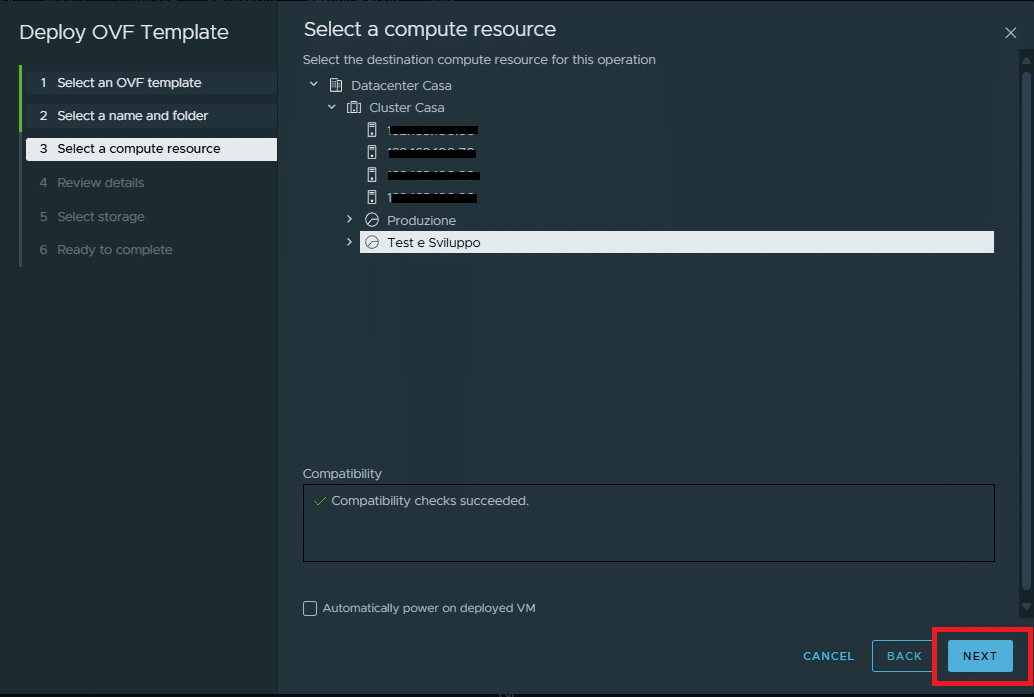1034x697 pixels.
Task: Close the wizard with the X button
Action: tap(1010, 33)
